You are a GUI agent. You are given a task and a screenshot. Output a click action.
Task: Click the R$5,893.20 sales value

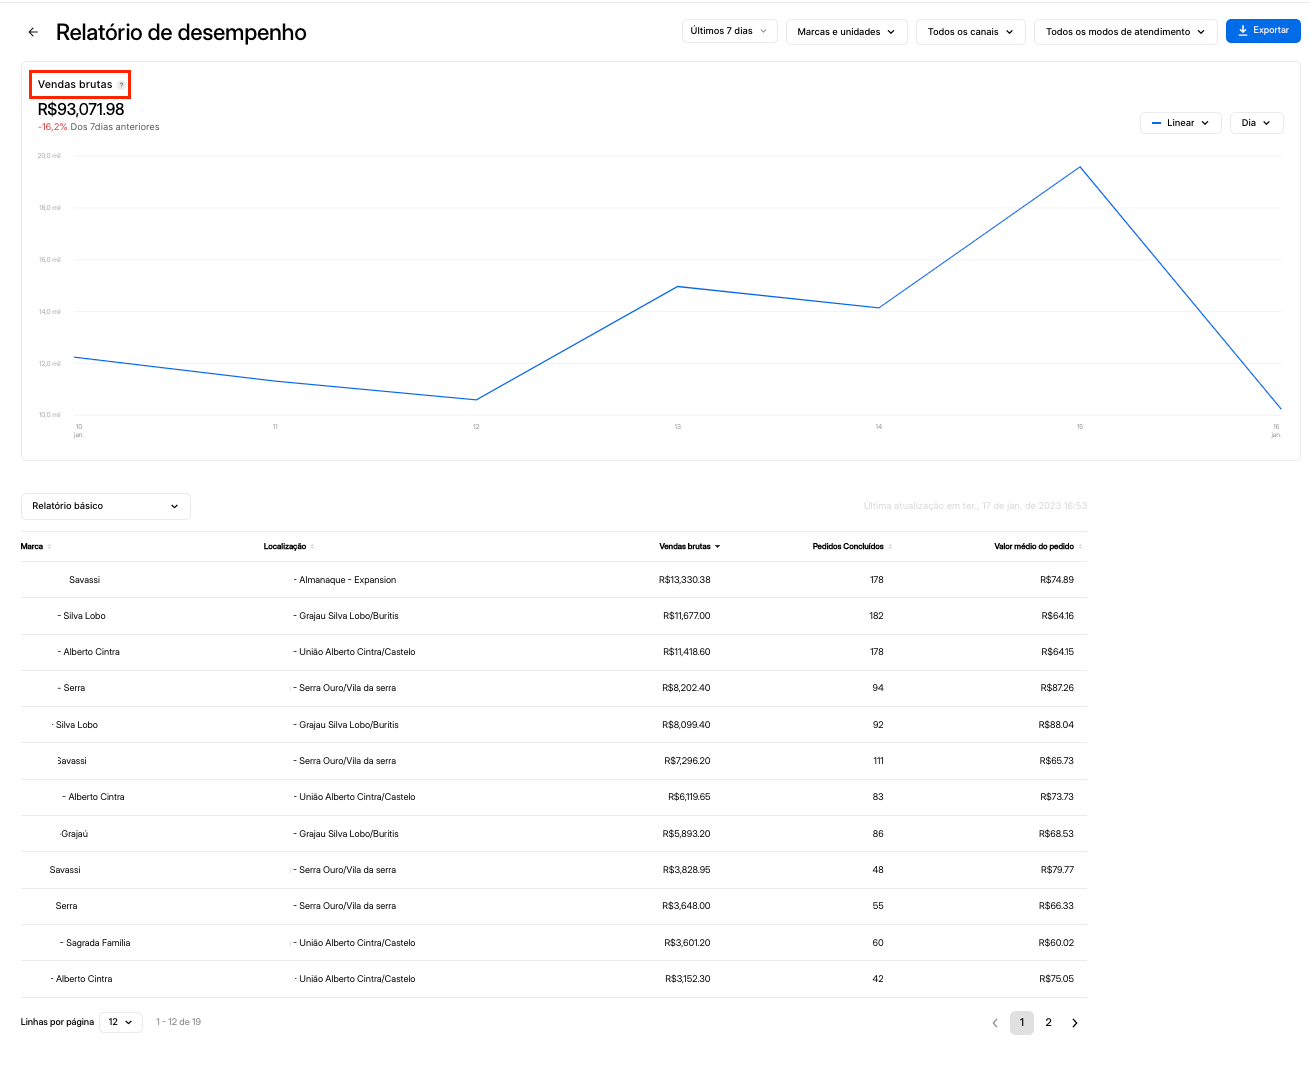[686, 834]
